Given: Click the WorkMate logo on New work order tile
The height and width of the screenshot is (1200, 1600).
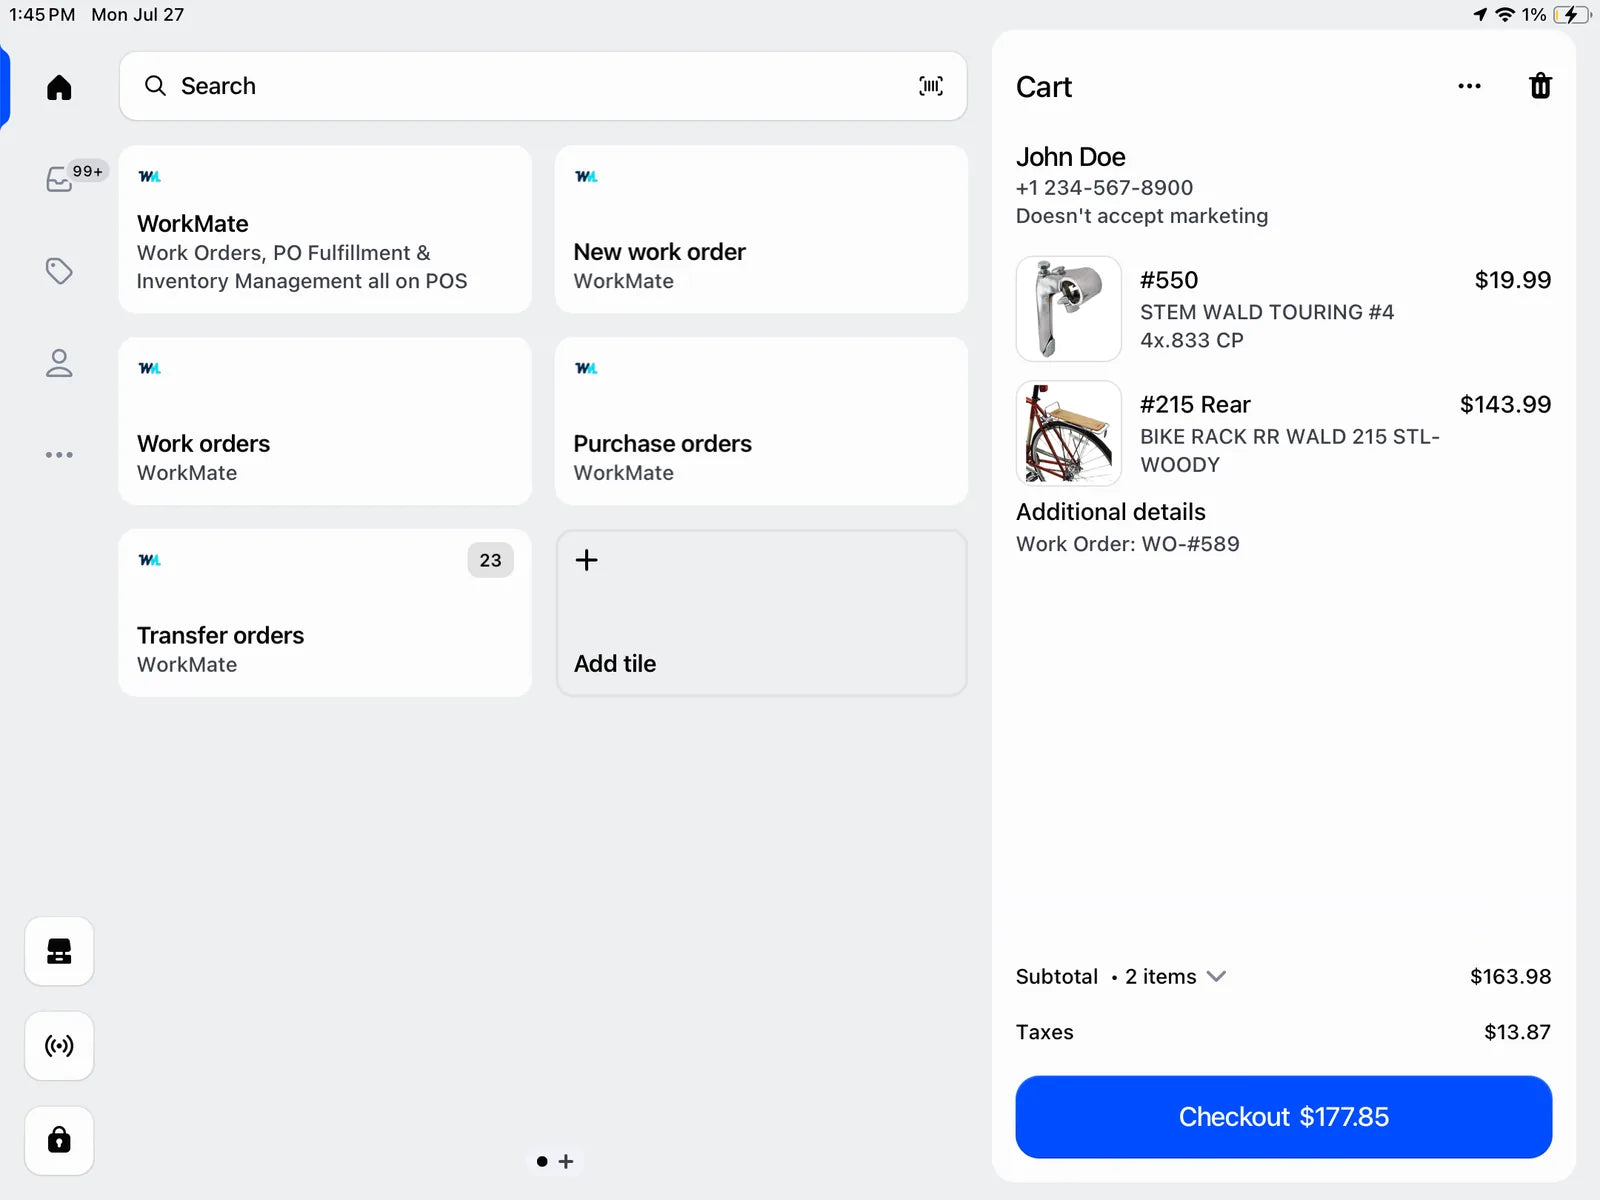Looking at the screenshot, I should click(x=586, y=176).
